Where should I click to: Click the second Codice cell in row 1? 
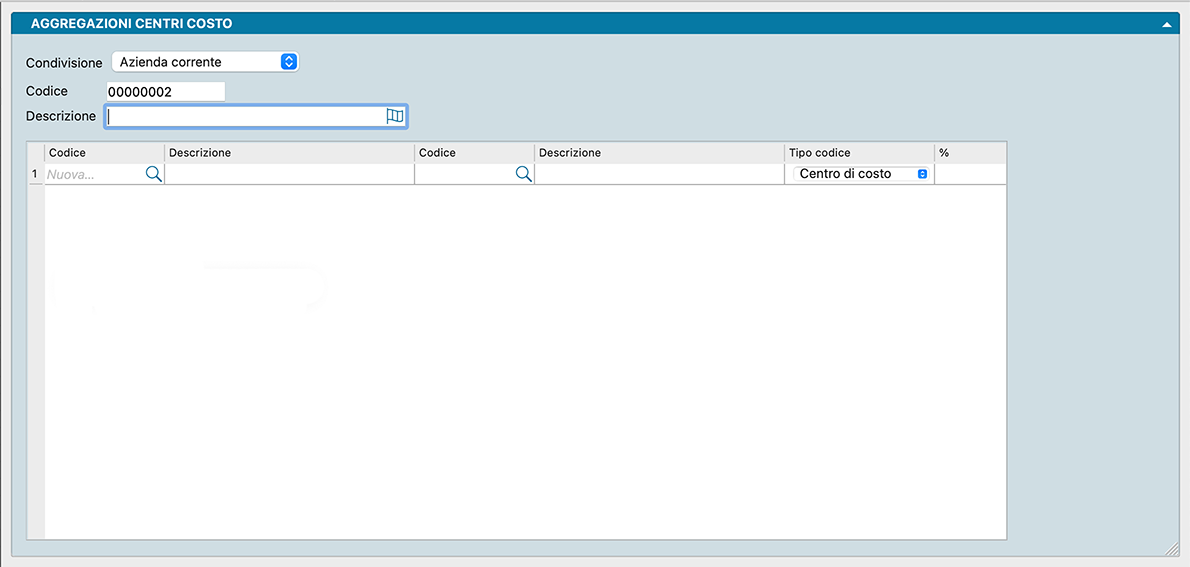tap(463, 174)
